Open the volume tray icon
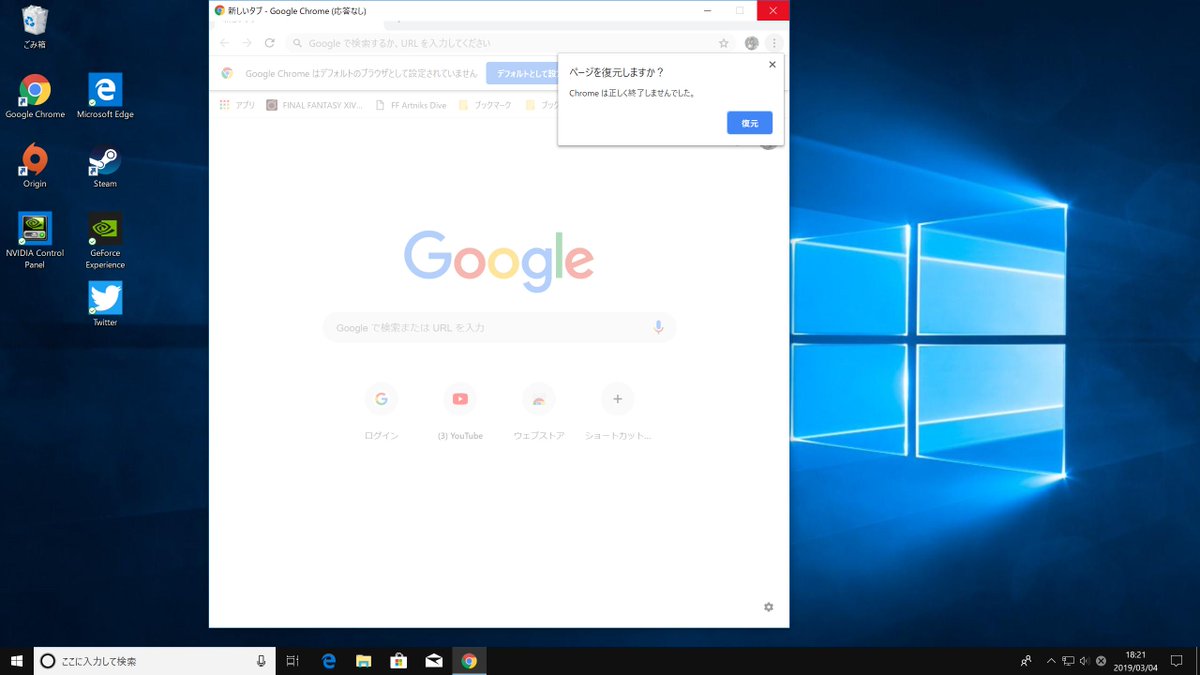The height and width of the screenshot is (675, 1200). coord(1084,661)
